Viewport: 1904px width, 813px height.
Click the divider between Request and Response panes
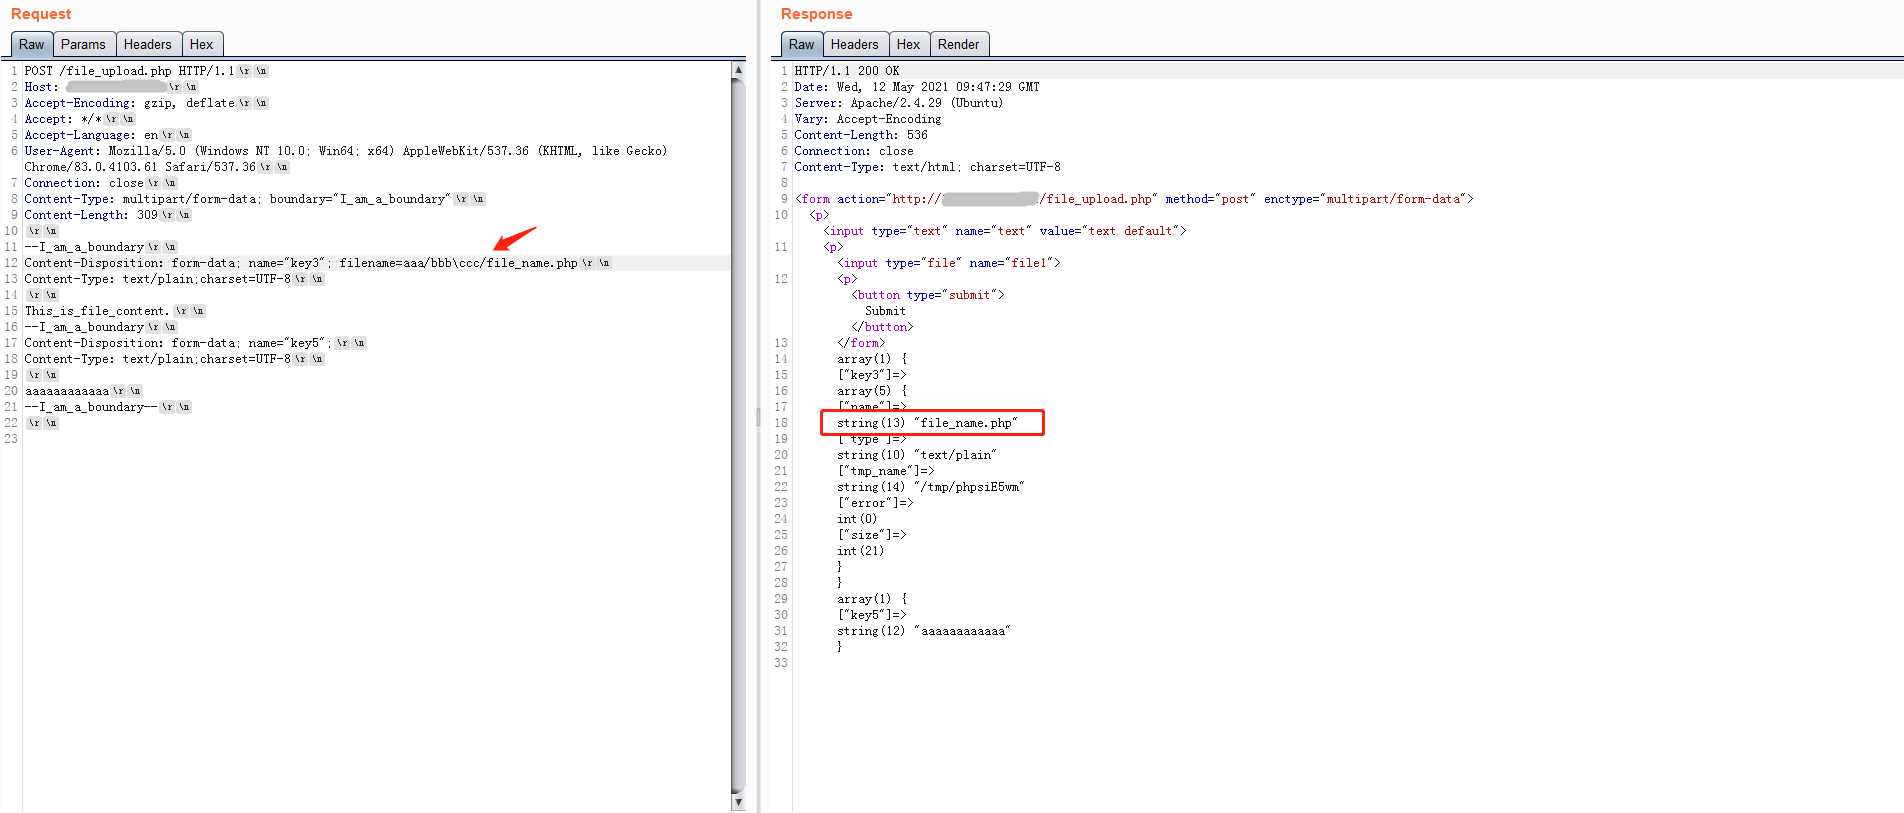click(x=758, y=415)
